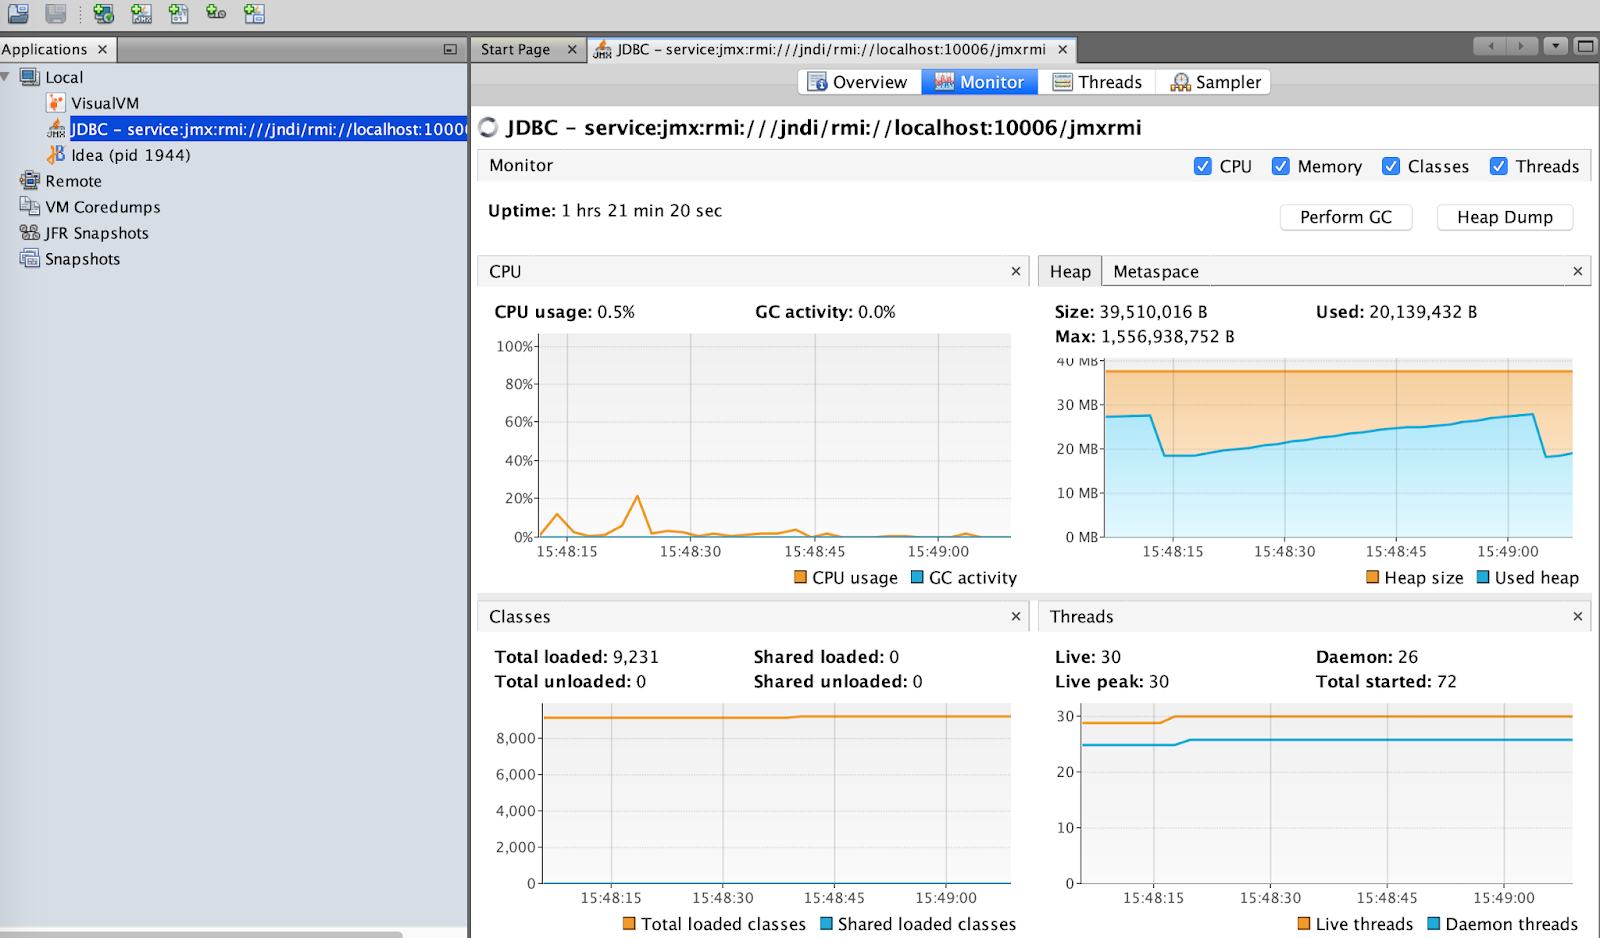
Task: Close the Start Page tab
Action: 572,49
